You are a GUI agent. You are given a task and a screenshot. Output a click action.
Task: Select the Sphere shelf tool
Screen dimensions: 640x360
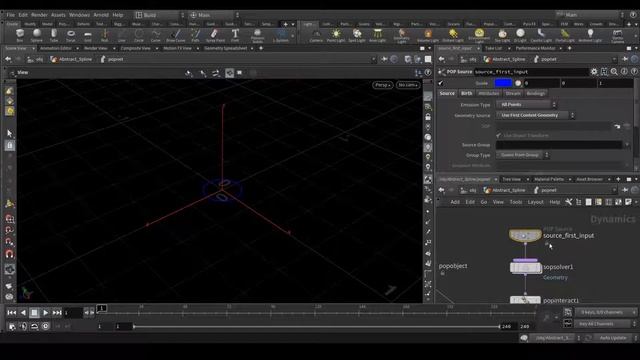coord(37,35)
